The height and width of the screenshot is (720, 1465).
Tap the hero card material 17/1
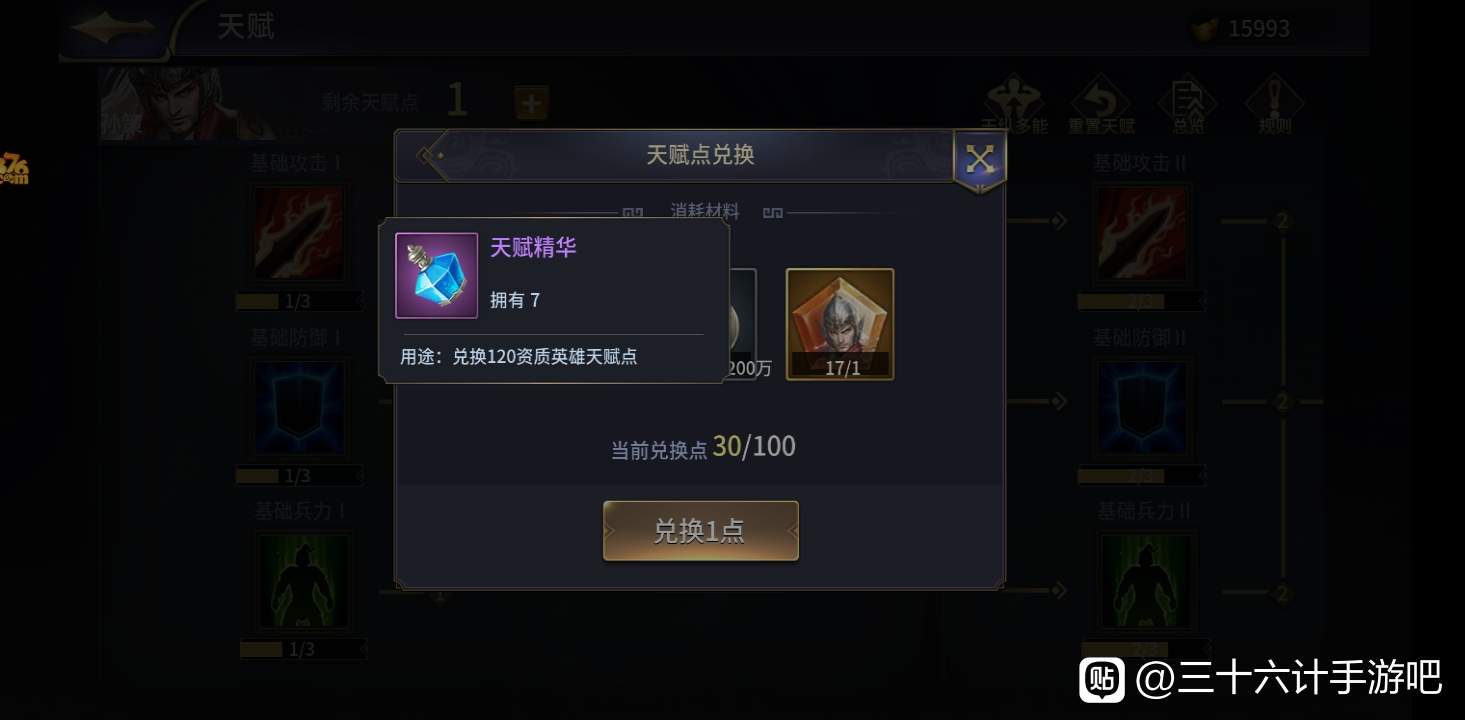coord(840,324)
